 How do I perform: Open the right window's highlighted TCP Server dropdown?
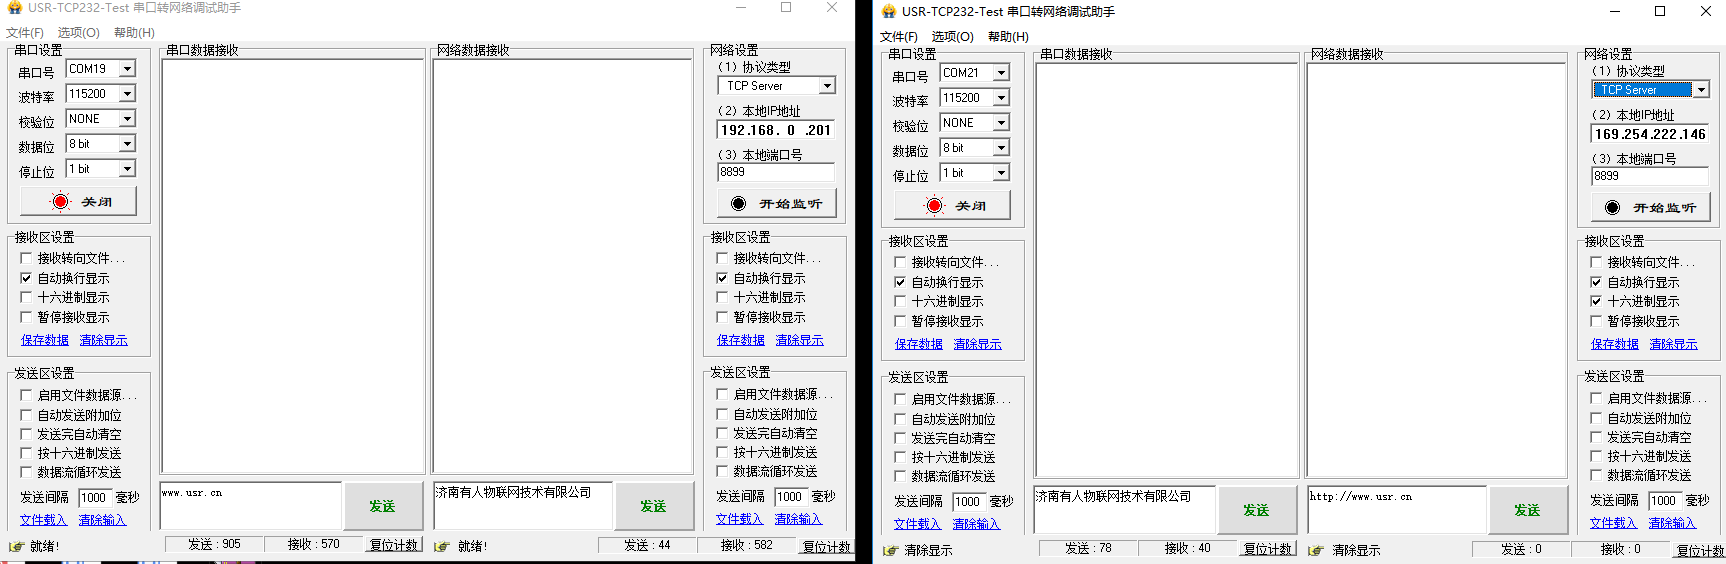click(1701, 90)
